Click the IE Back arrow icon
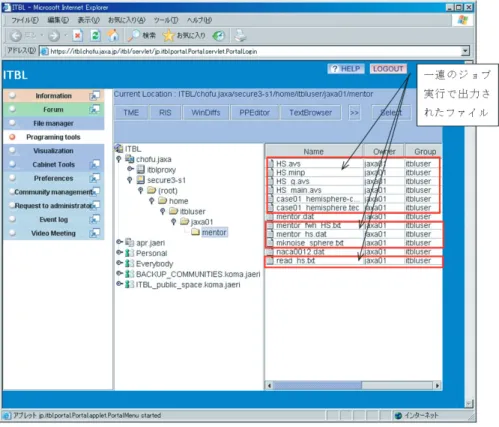Viewport: 499px width, 427px height. pyautogui.click(x=16, y=35)
